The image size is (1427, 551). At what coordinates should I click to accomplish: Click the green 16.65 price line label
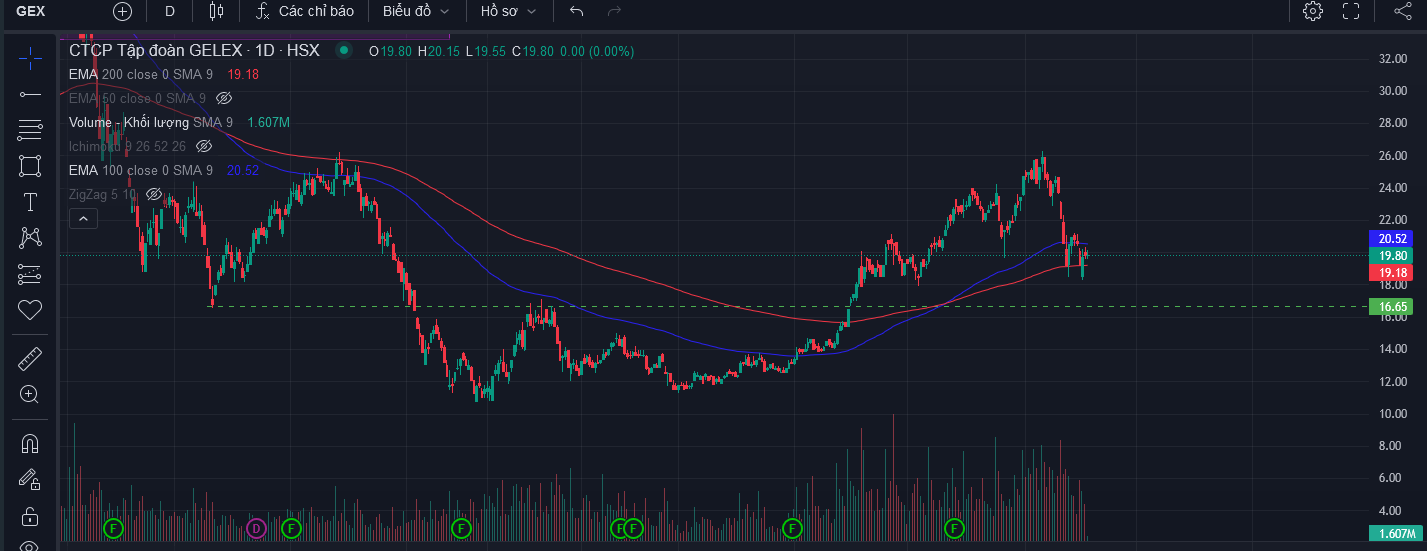coord(1393,306)
